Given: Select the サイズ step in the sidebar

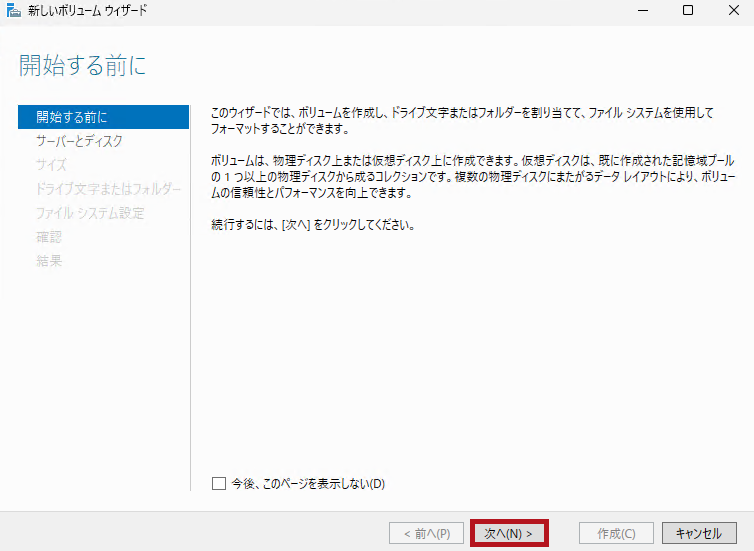Looking at the screenshot, I should [x=51, y=165].
